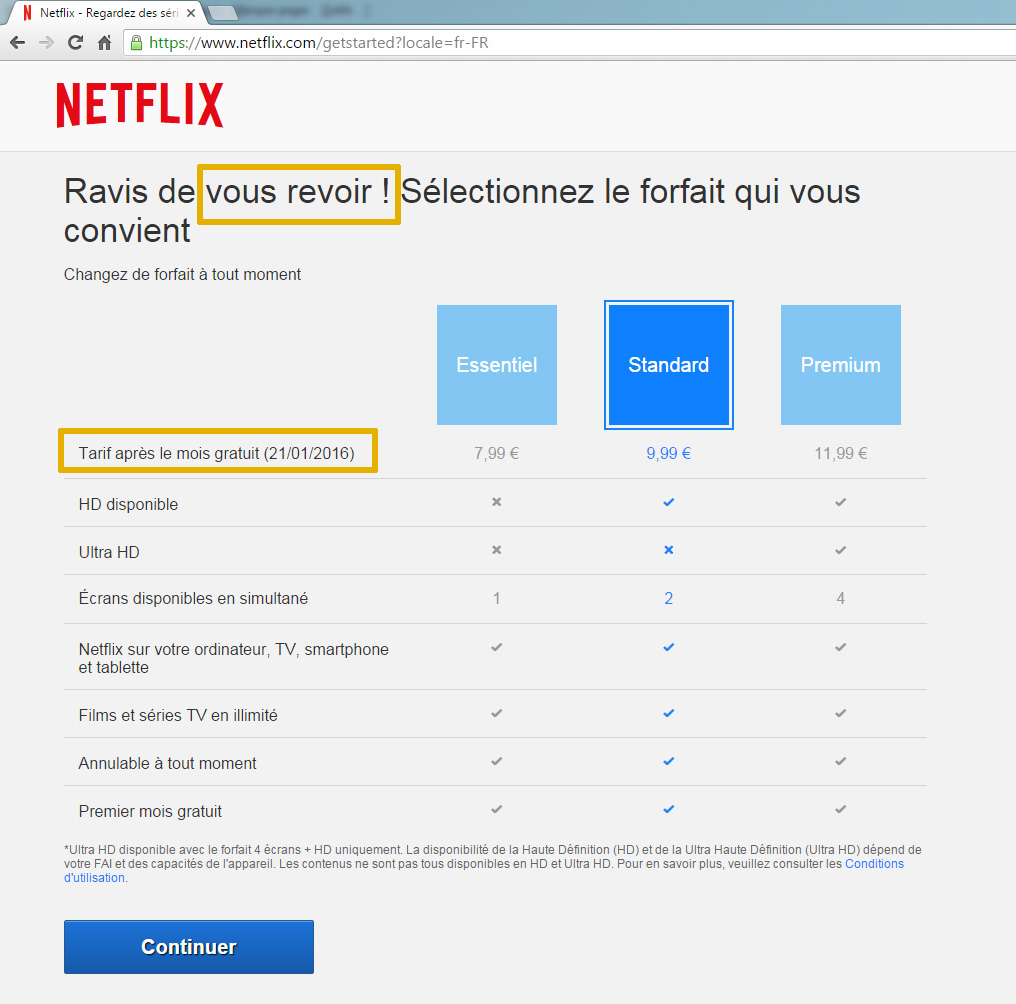
Task: Click Premium's checkmark in Films et séries TV row
Action: 840,713
